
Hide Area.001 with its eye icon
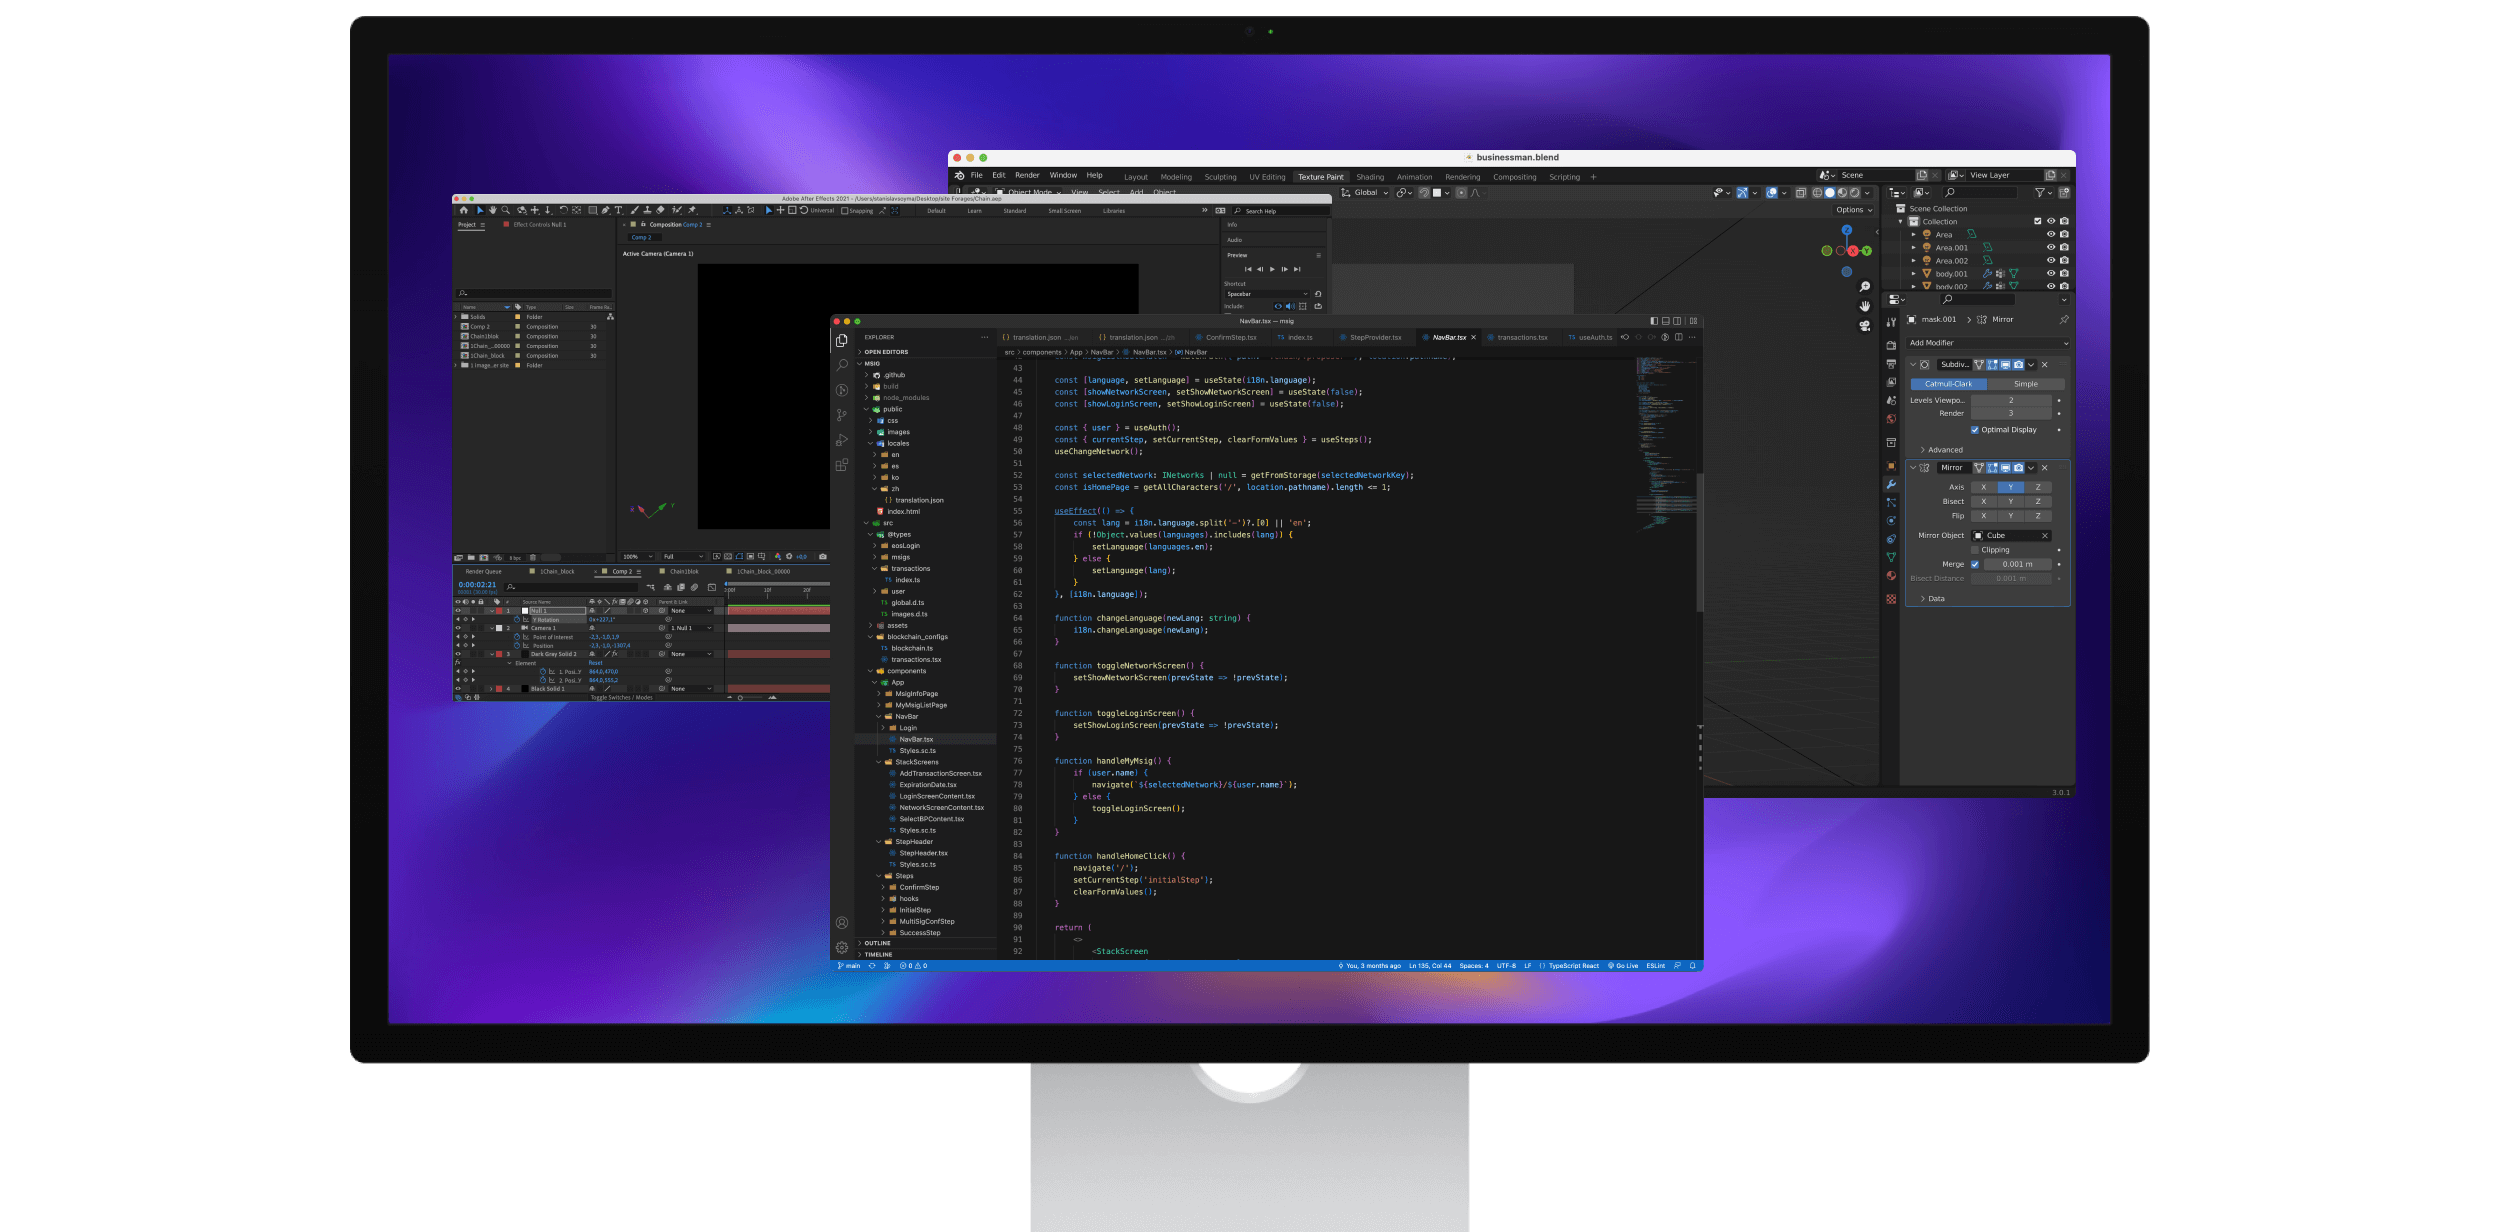[x=2050, y=247]
